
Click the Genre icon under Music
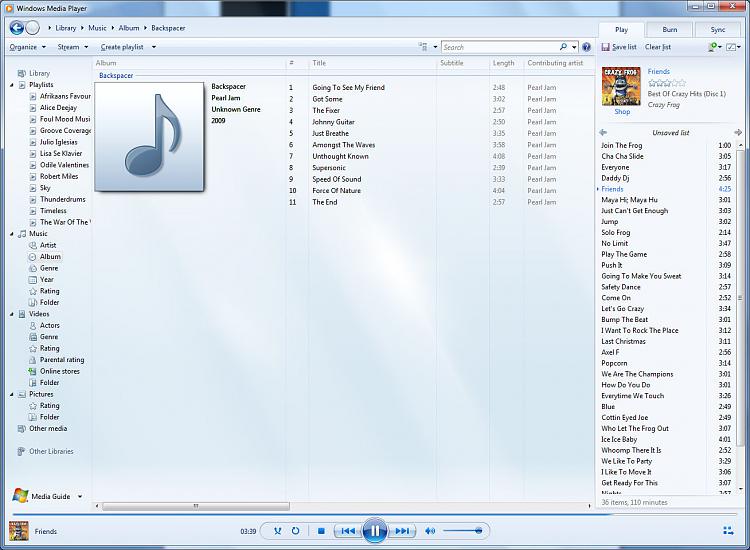point(33,268)
